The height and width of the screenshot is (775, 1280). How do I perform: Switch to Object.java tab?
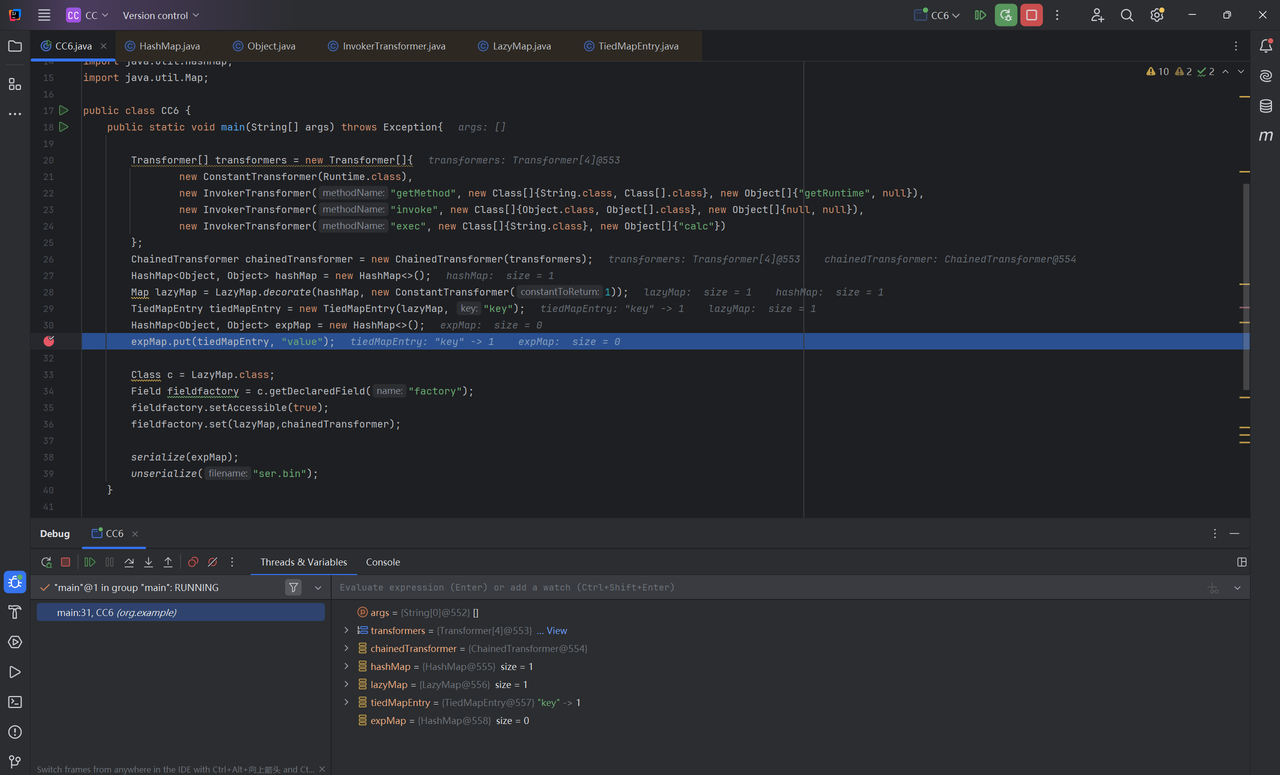tap(264, 46)
